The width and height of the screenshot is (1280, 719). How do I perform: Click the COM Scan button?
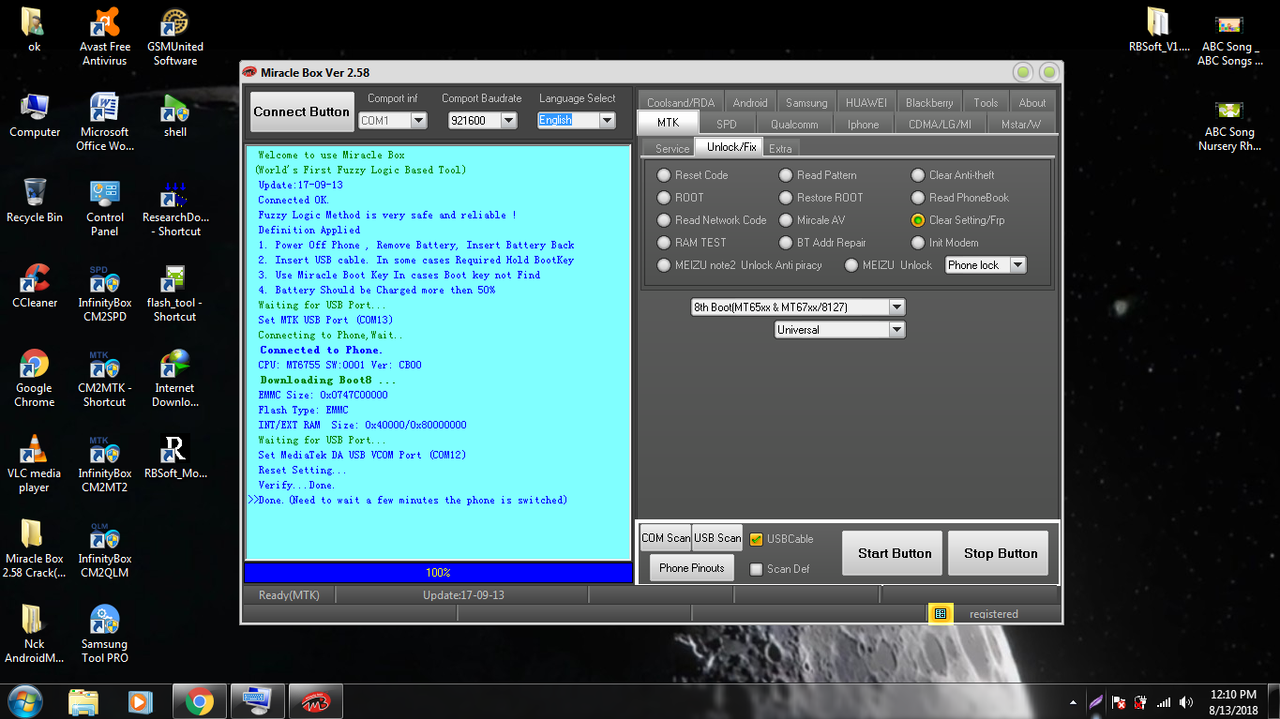pos(666,538)
